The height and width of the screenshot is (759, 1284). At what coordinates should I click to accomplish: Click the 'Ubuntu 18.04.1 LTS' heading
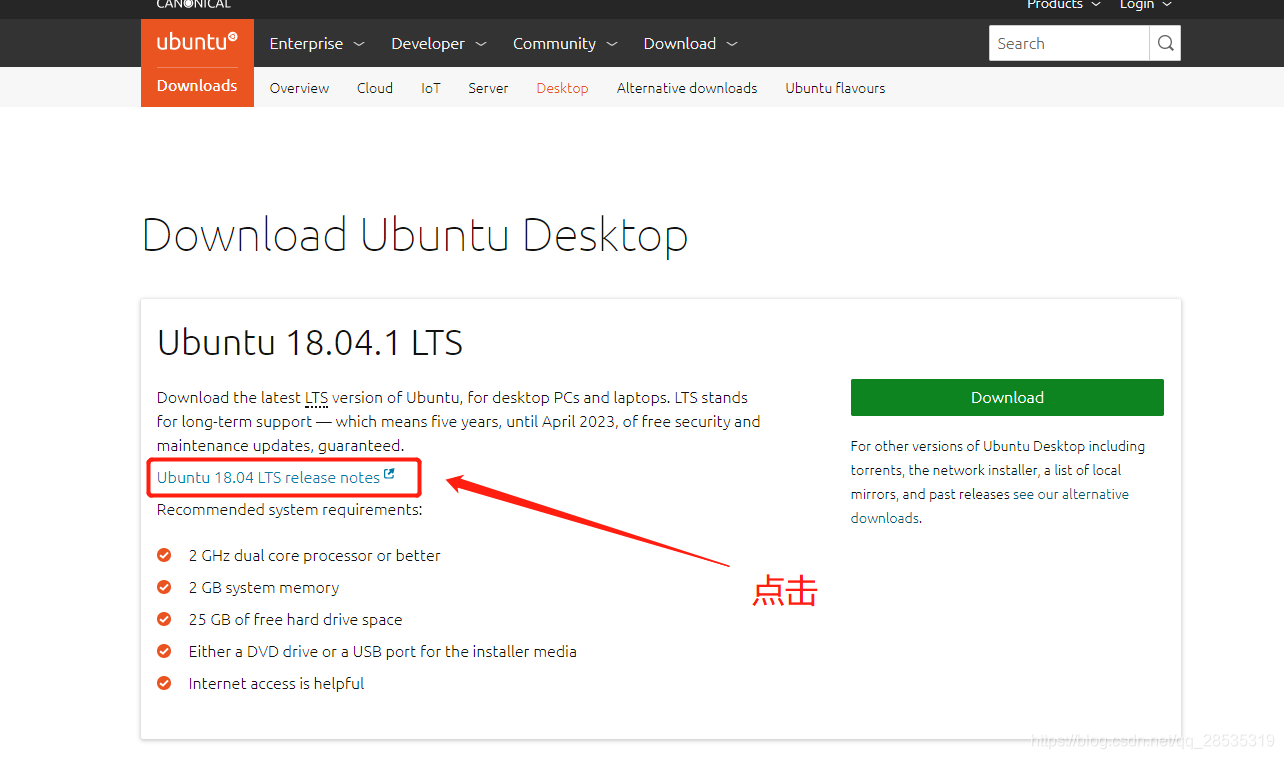[310, 343]
